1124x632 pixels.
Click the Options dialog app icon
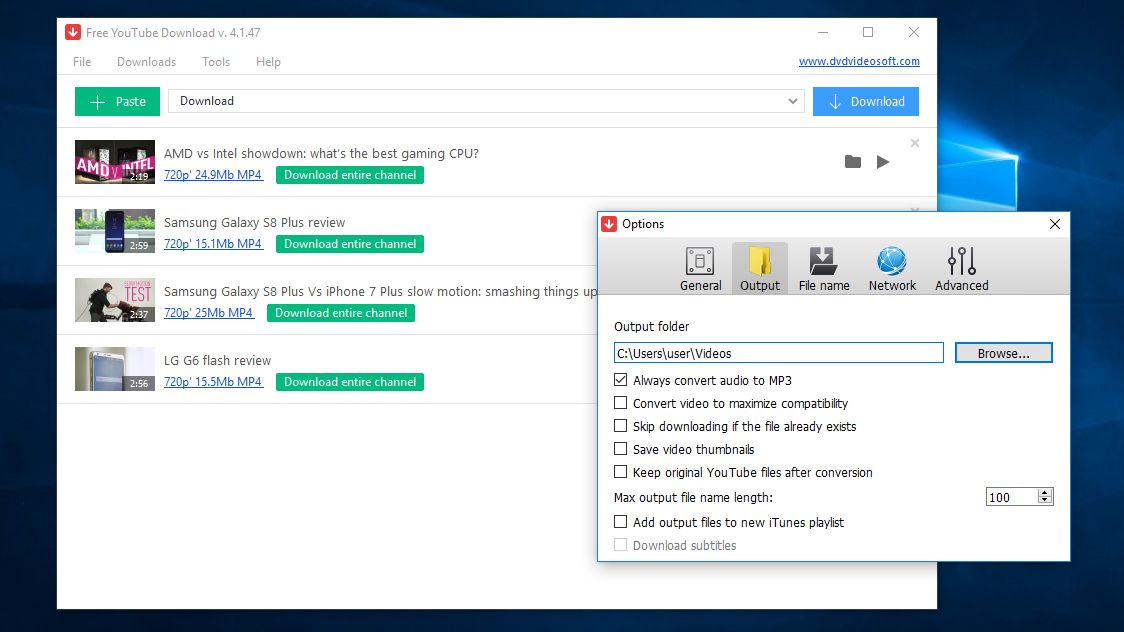[x=609, y=224]
